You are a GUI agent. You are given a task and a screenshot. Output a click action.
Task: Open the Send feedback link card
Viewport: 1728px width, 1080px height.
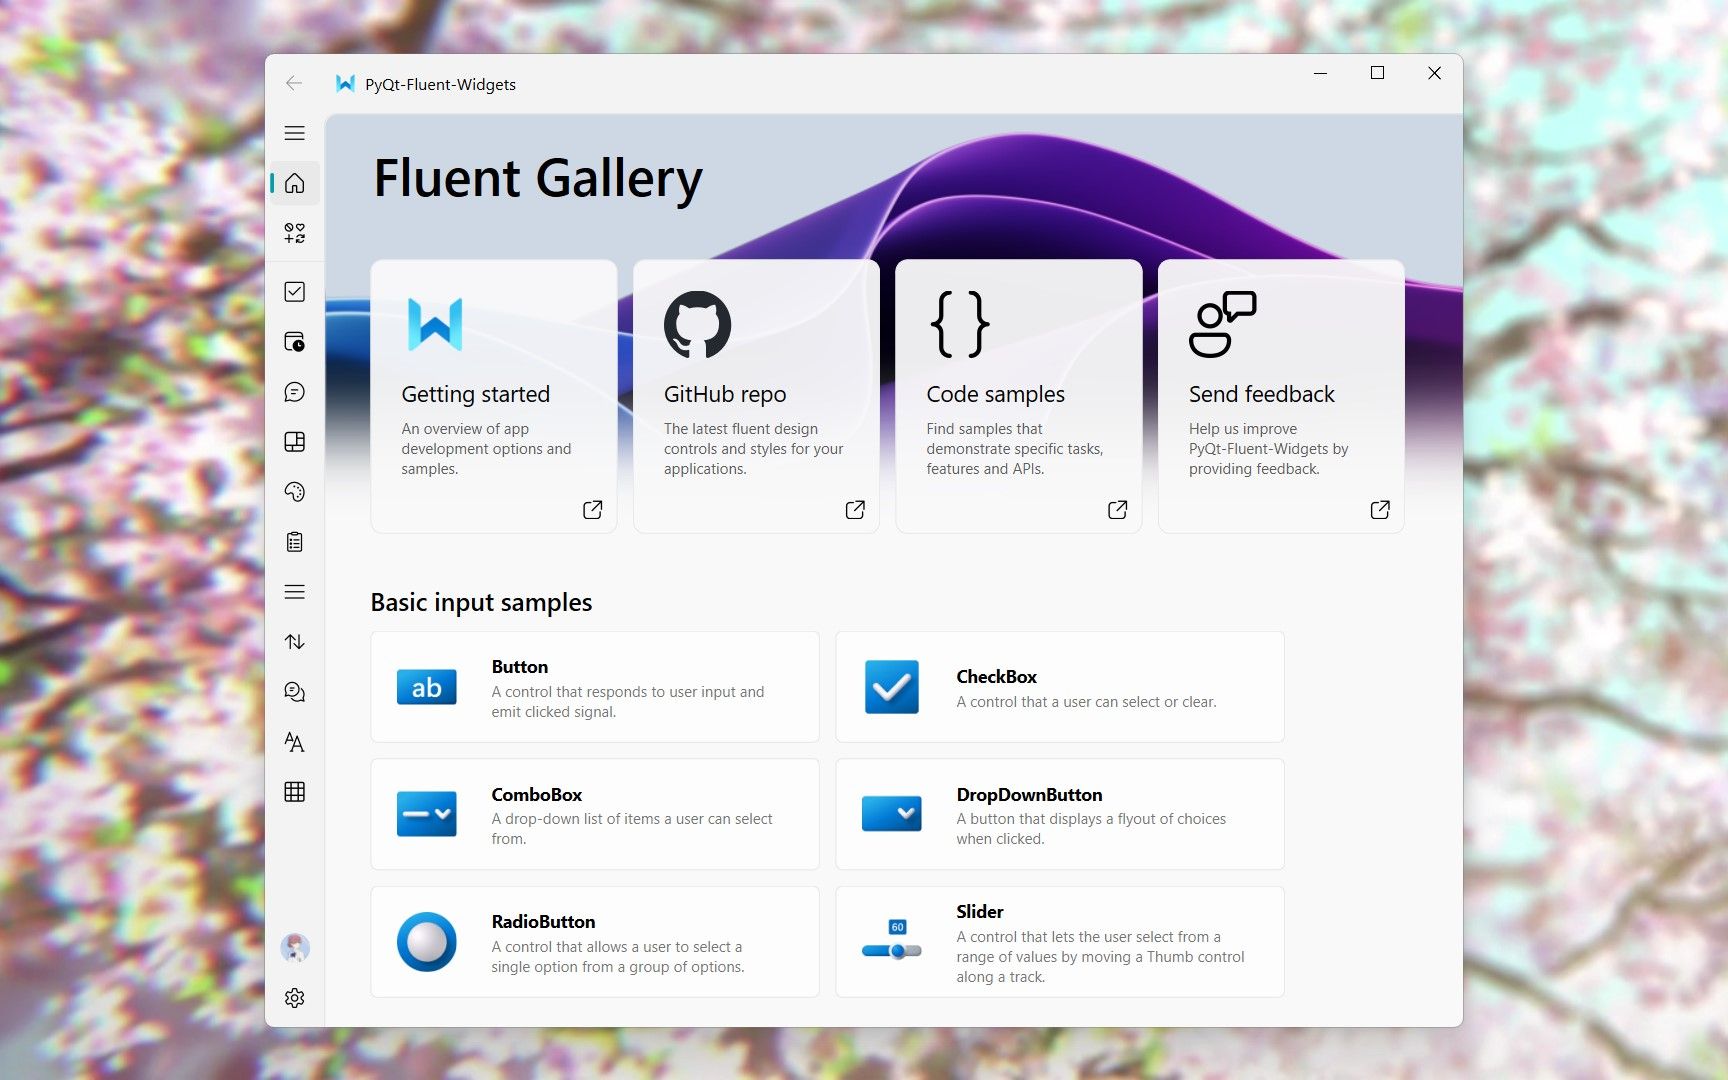click(1281, 396)
